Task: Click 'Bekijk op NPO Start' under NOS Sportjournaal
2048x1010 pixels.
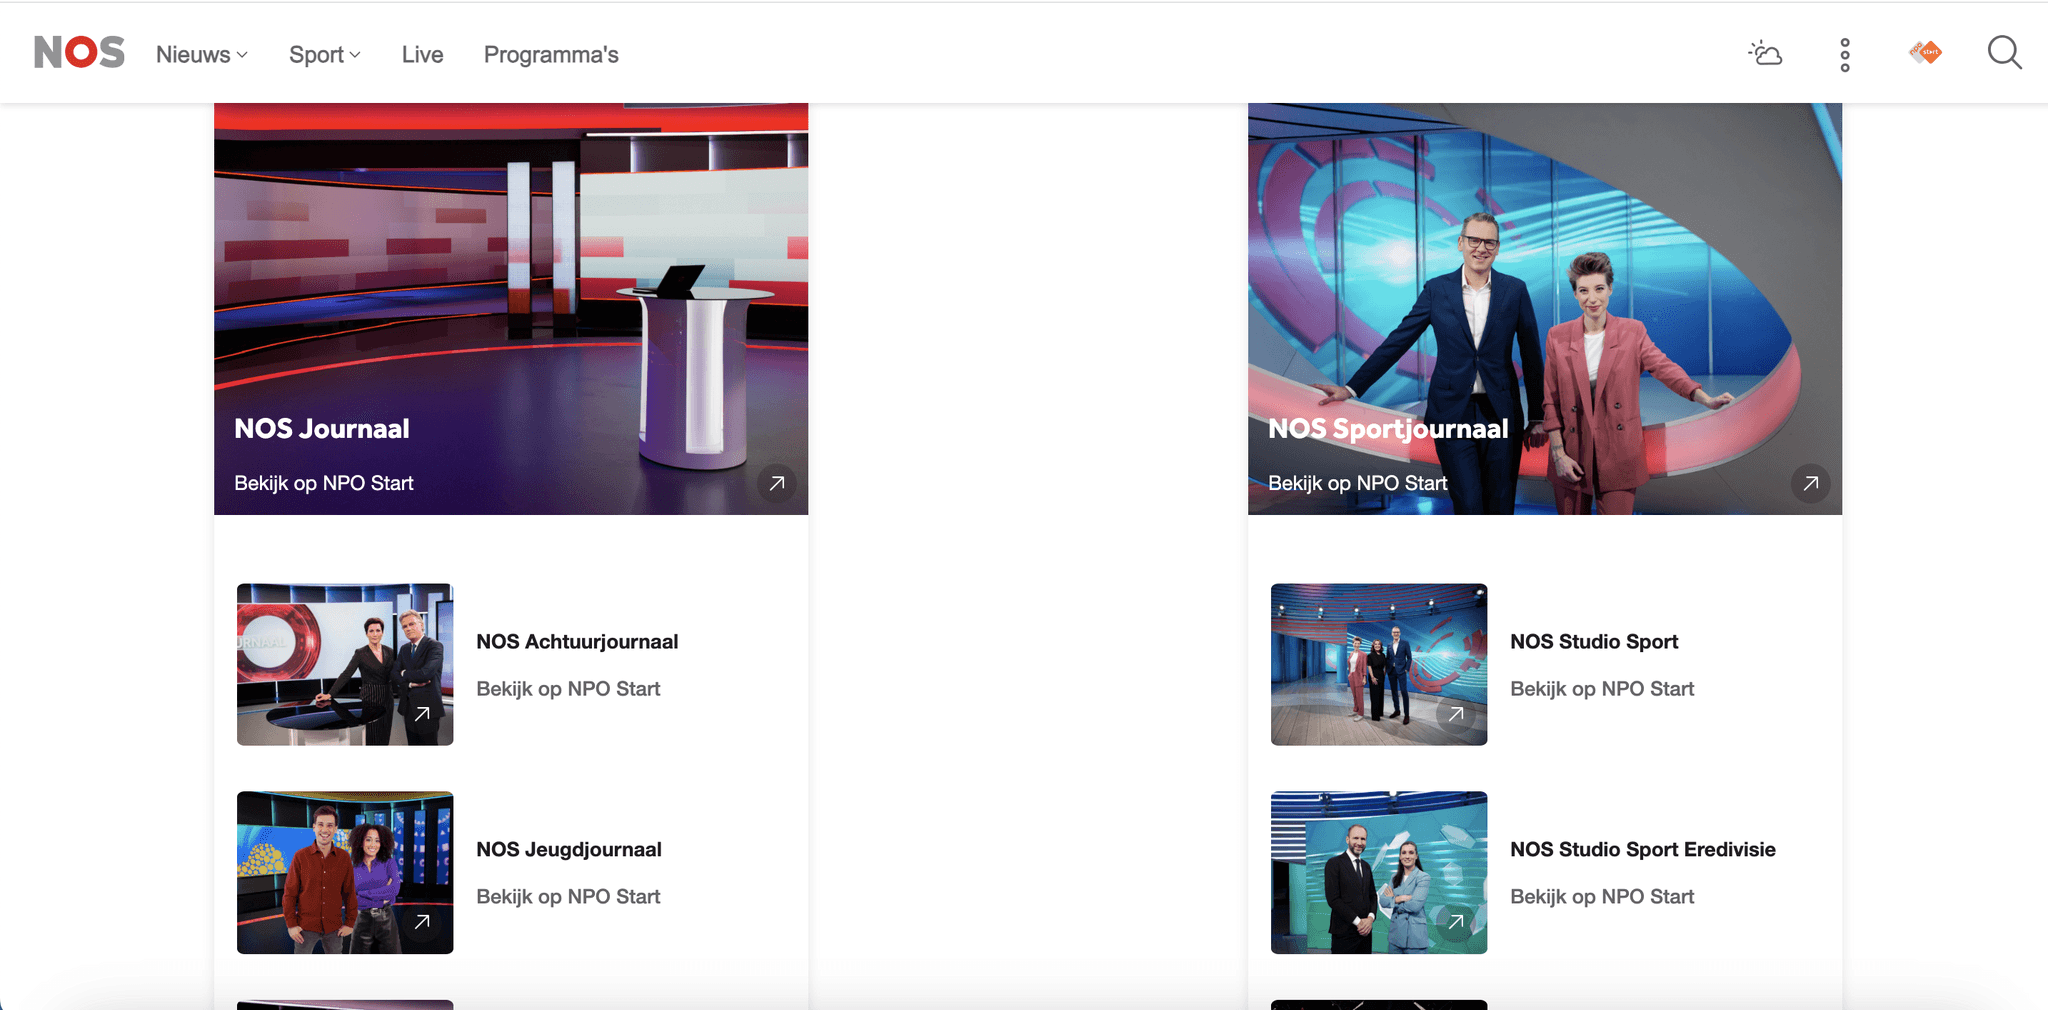Action: pyautogui.click(x=1358, y=483)
